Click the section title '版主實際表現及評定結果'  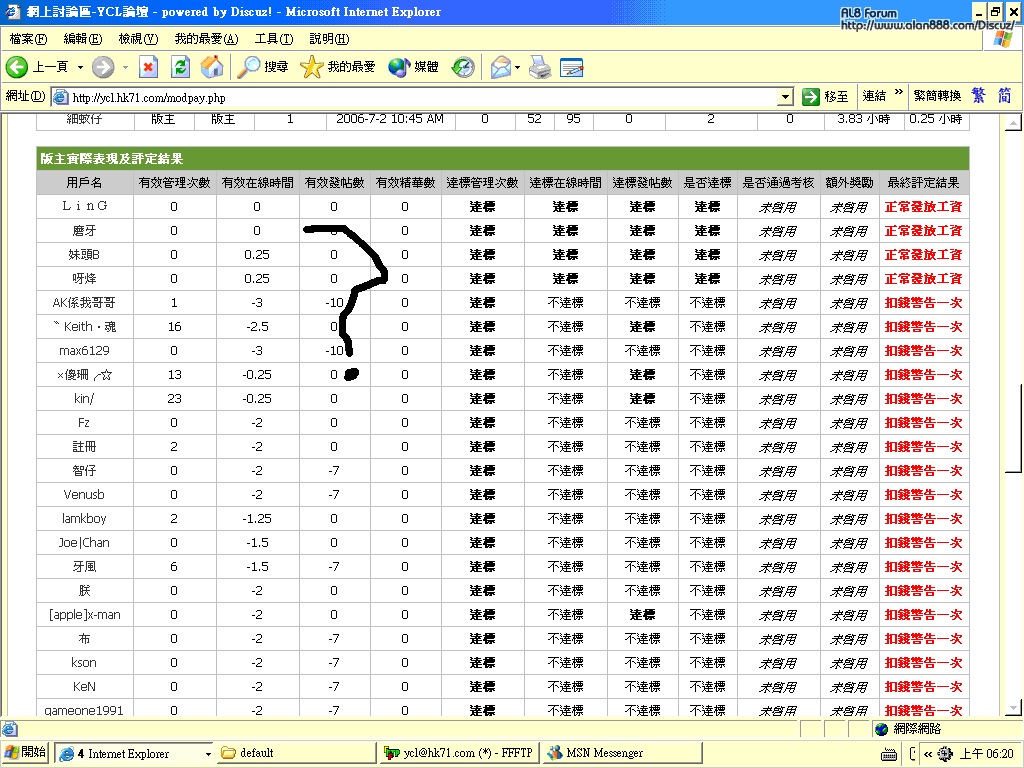click(112, 159)
